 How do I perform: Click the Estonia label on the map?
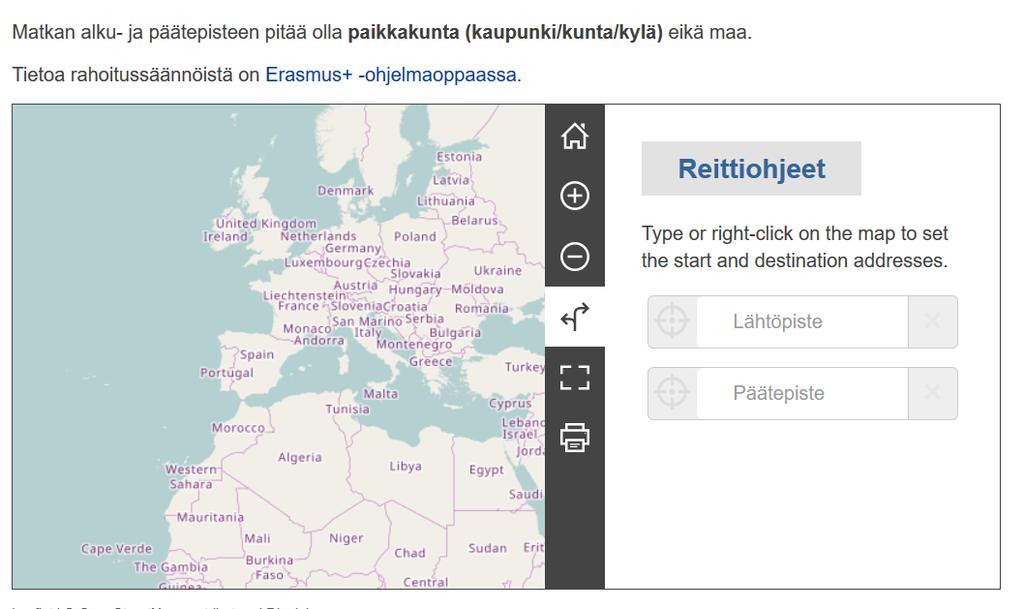[459, 157]
